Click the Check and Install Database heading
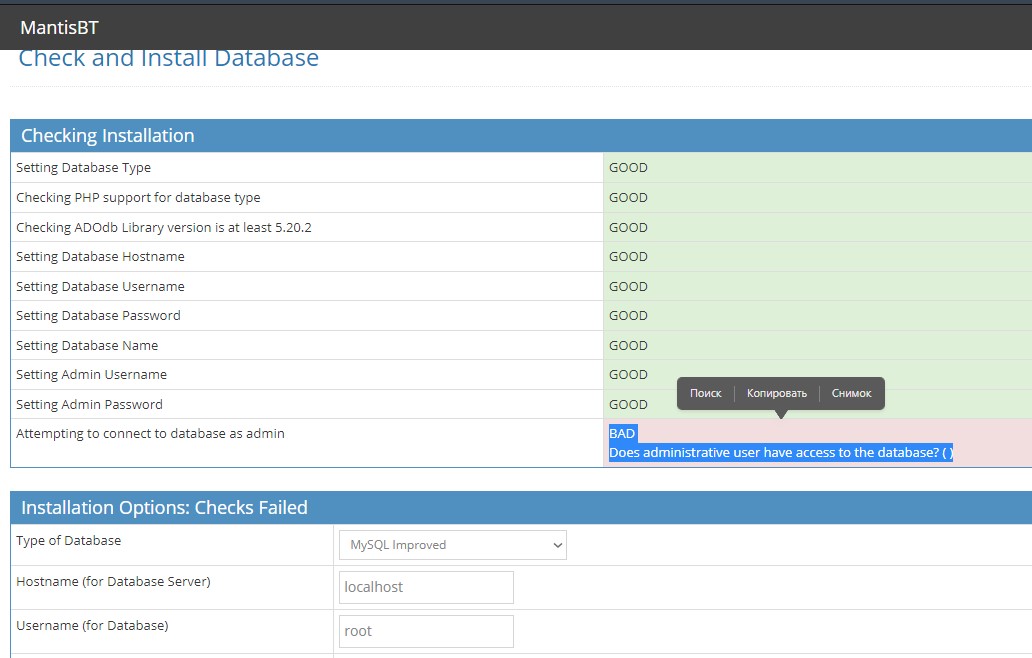 coord(169,59)
